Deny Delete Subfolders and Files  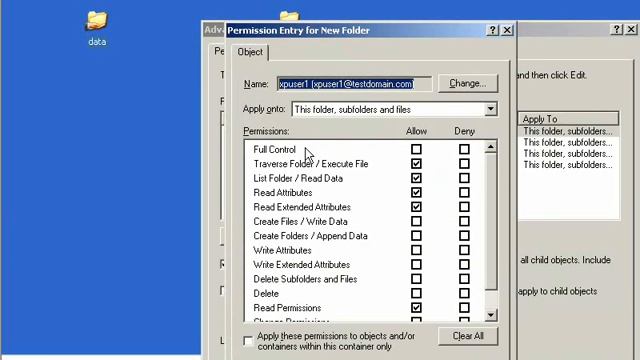click(464, 279)
